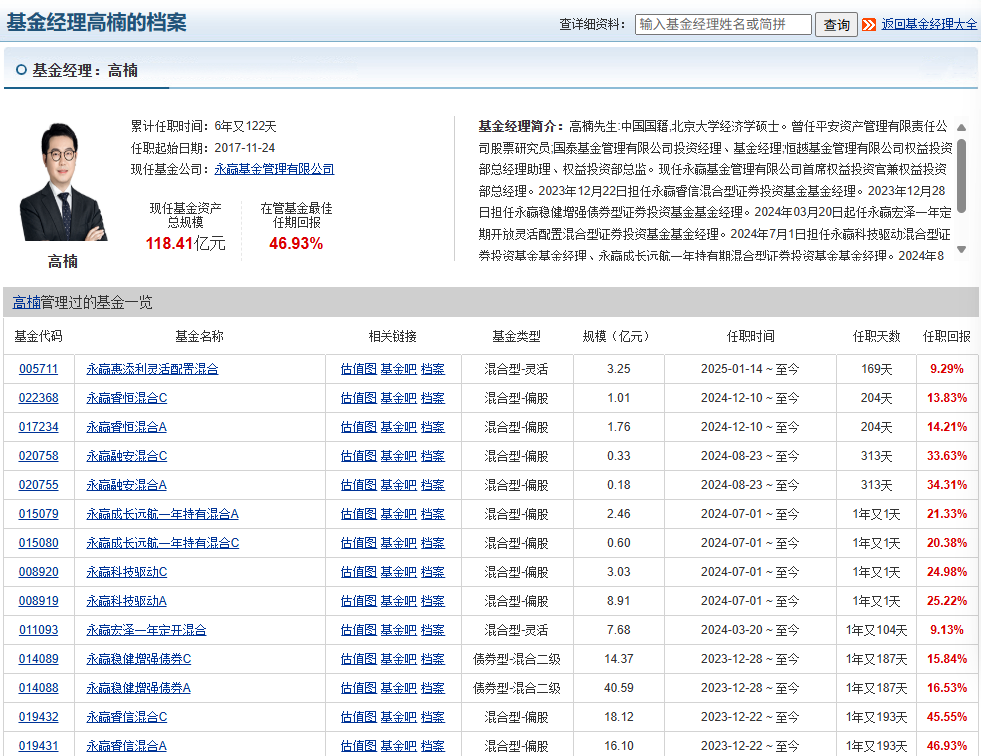Image resolution: width=981 pixels, height=756 pixels.
Task: Click the 40.59 scale value for fund 014088
Action: coord(618,688)
